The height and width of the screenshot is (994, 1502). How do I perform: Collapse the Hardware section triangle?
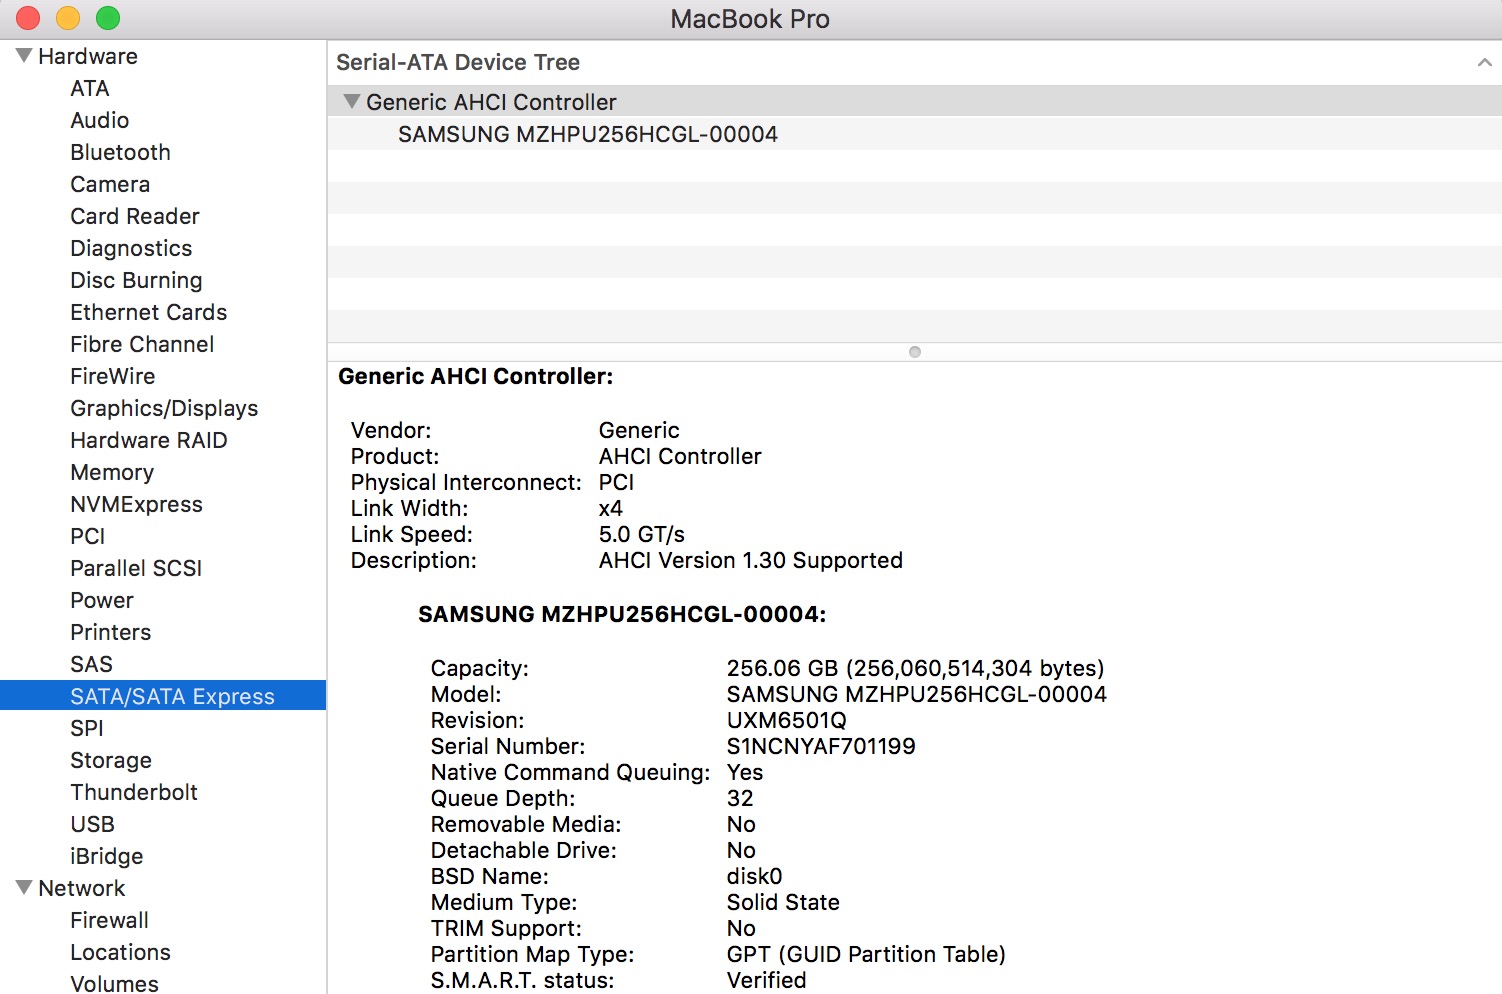click(24, 55)
